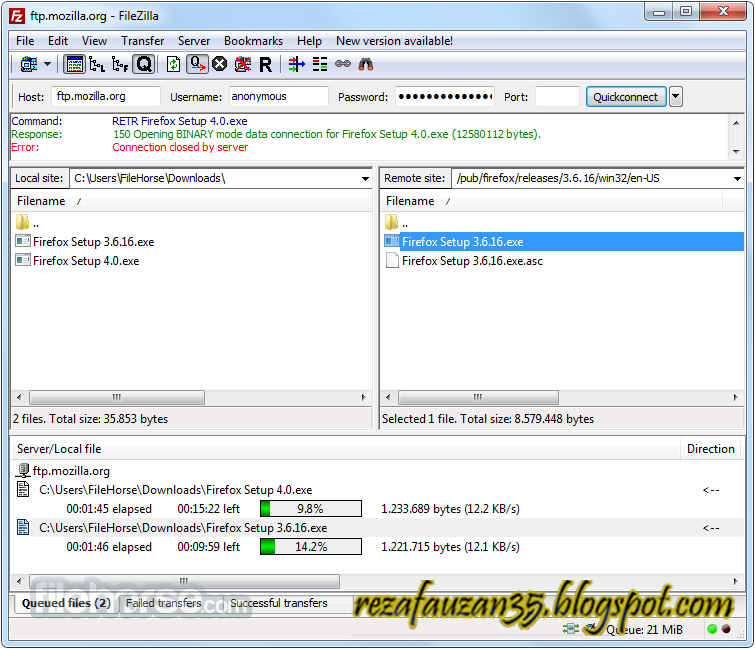
Task: Click remote pane scroll left arrow
Action: (388, 398)
